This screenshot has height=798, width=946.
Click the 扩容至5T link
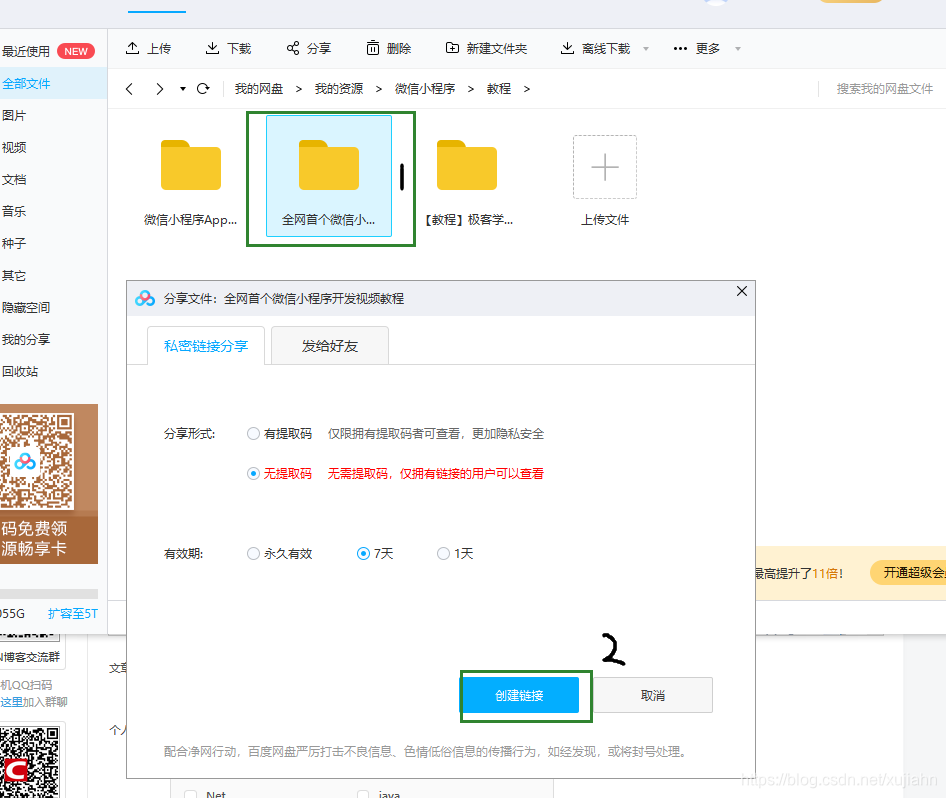click(x=72, y=613)
